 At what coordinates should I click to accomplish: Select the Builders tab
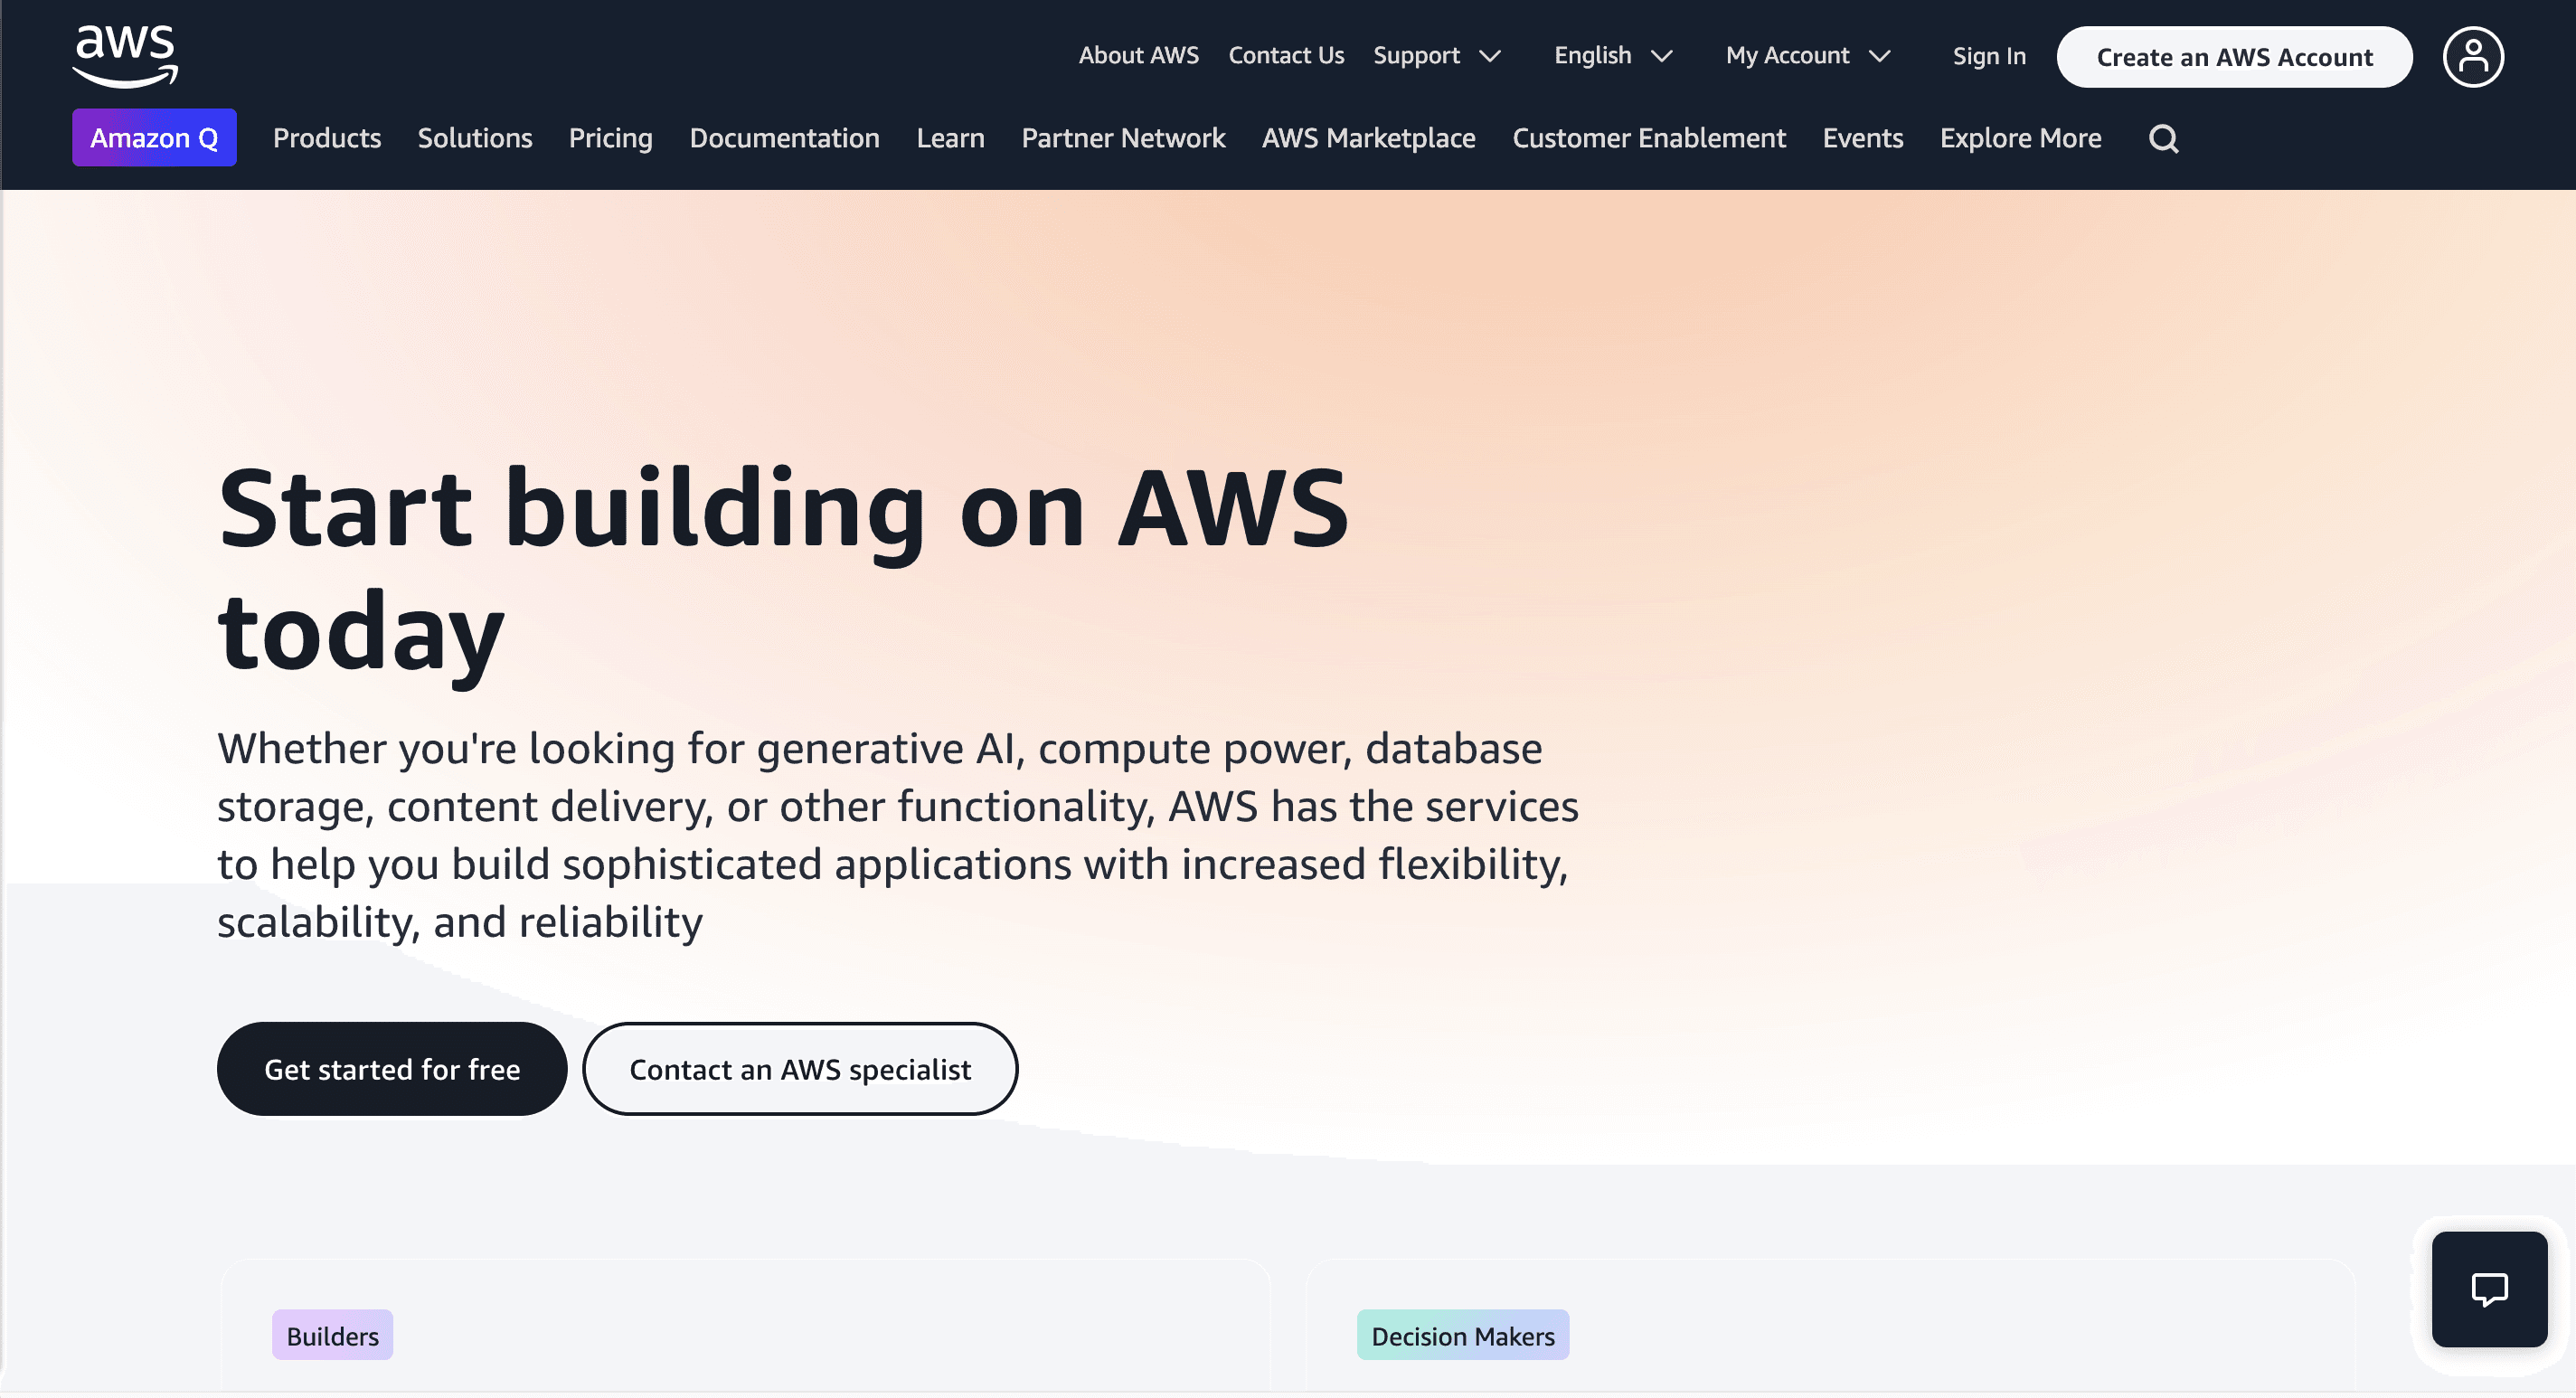pos(332,1336)
